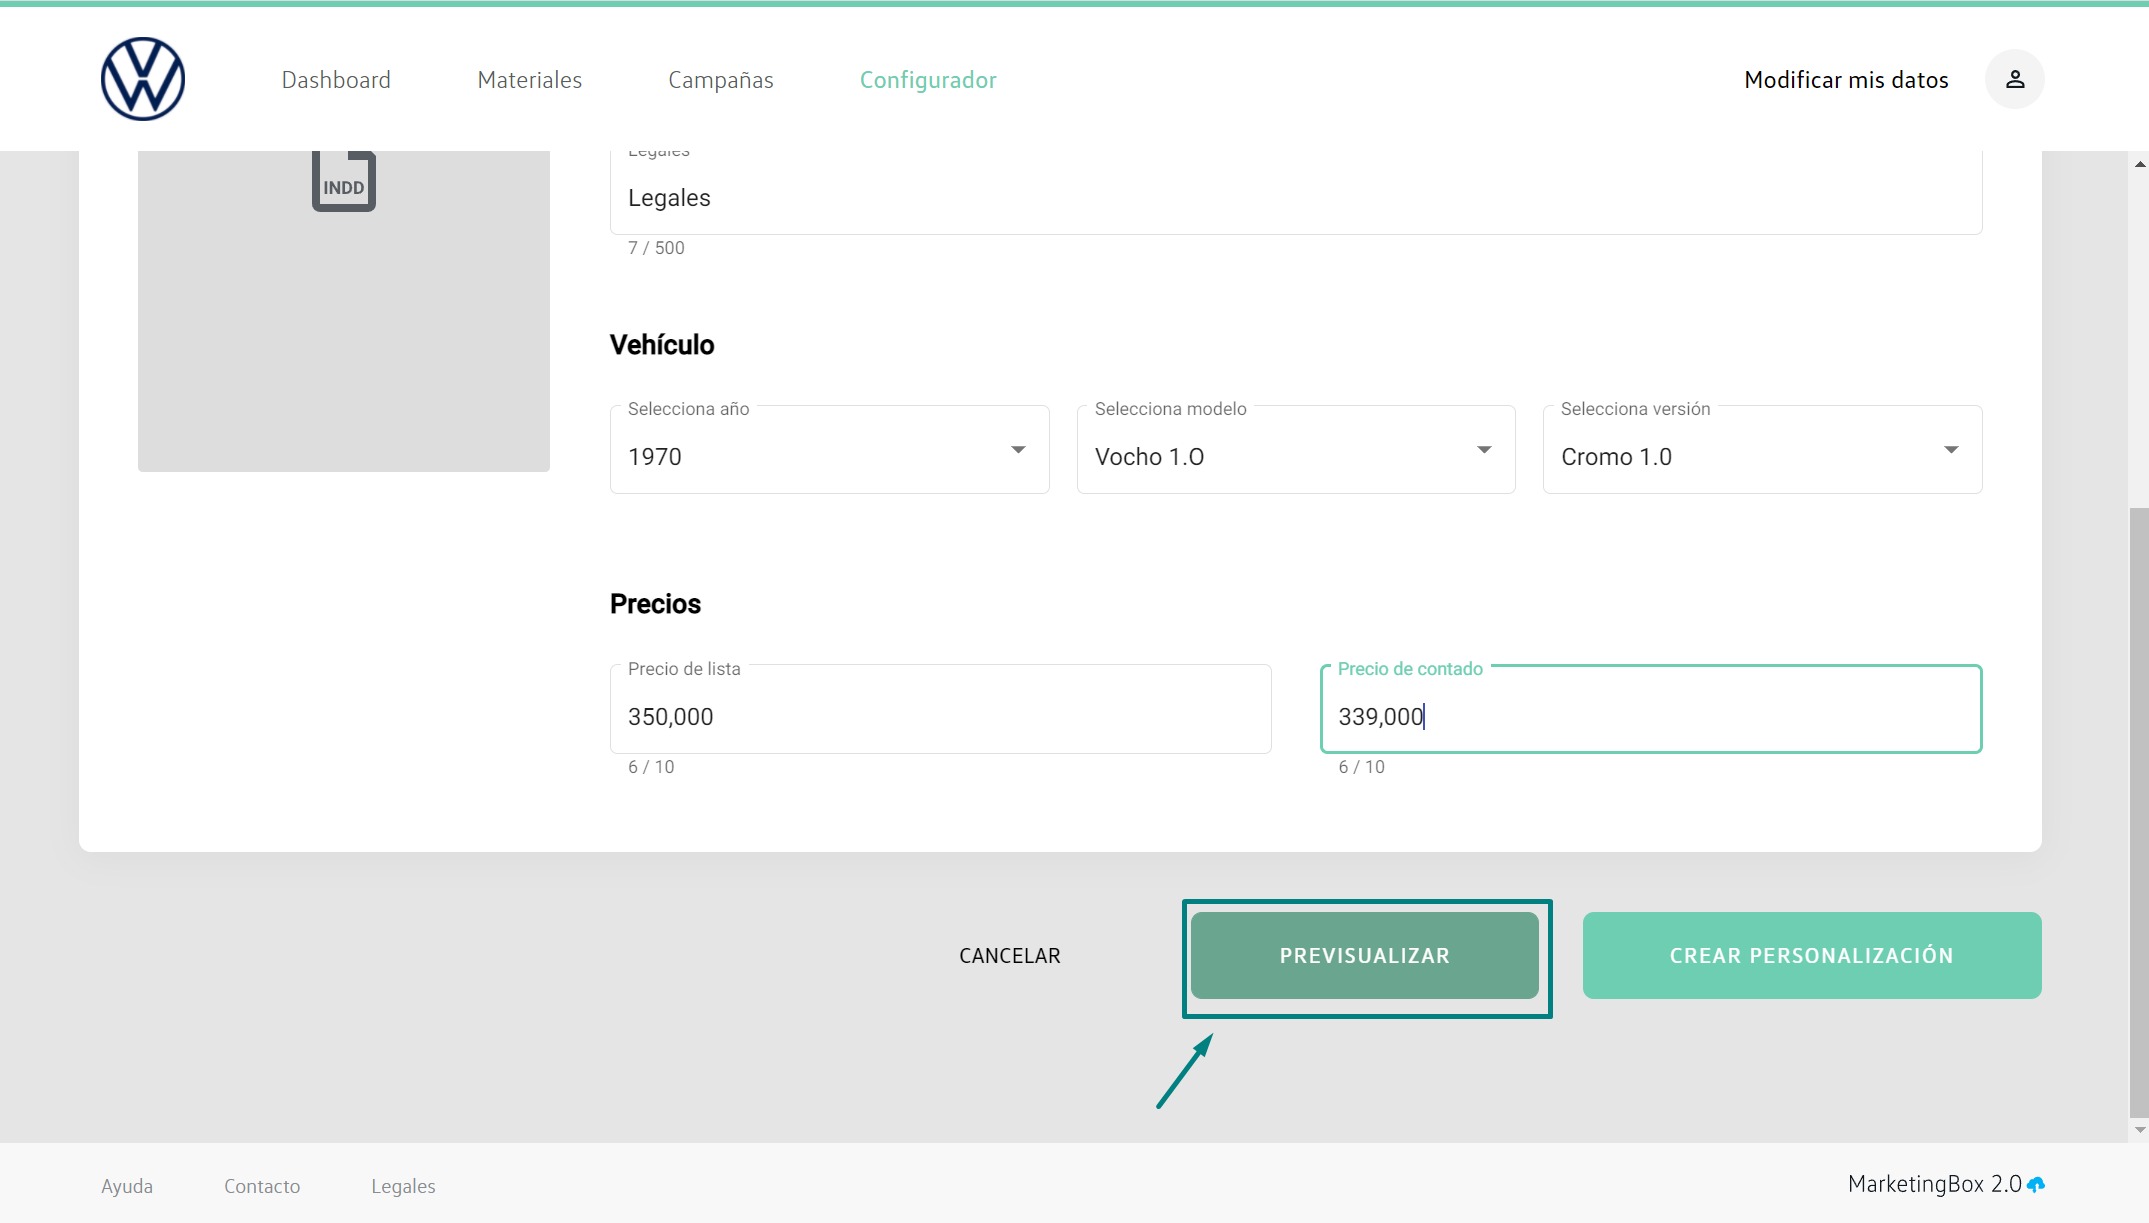The width and height of the screenshot is (2149, 1223).
Task: Click the MarketingBox cloud icon
Action: 2036,1184
